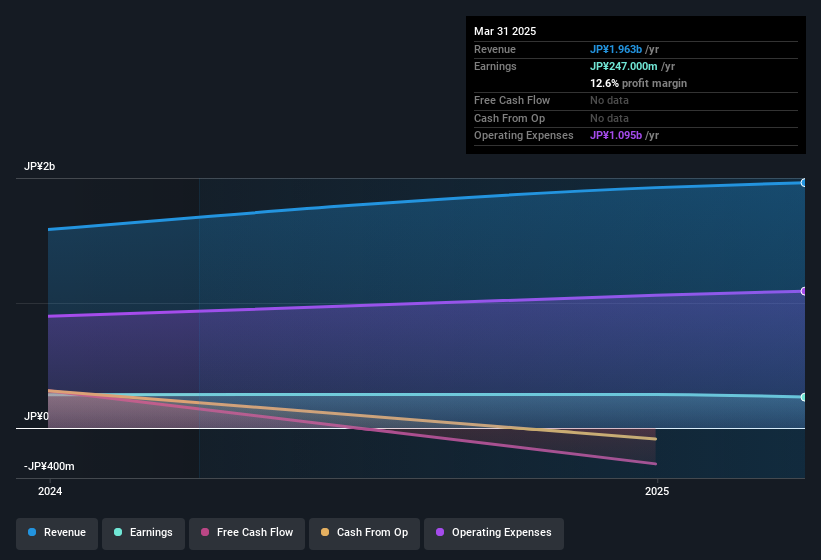Click the Operating Expenses tooltip row label
The image size is (821, 560).
coord(523,135)
